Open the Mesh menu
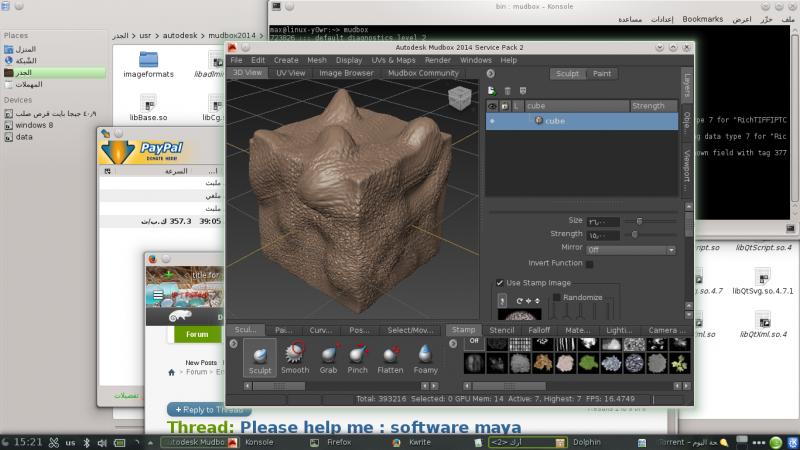Image resolution: width=800 pixels, height=450 pixels. click(317, 60)
